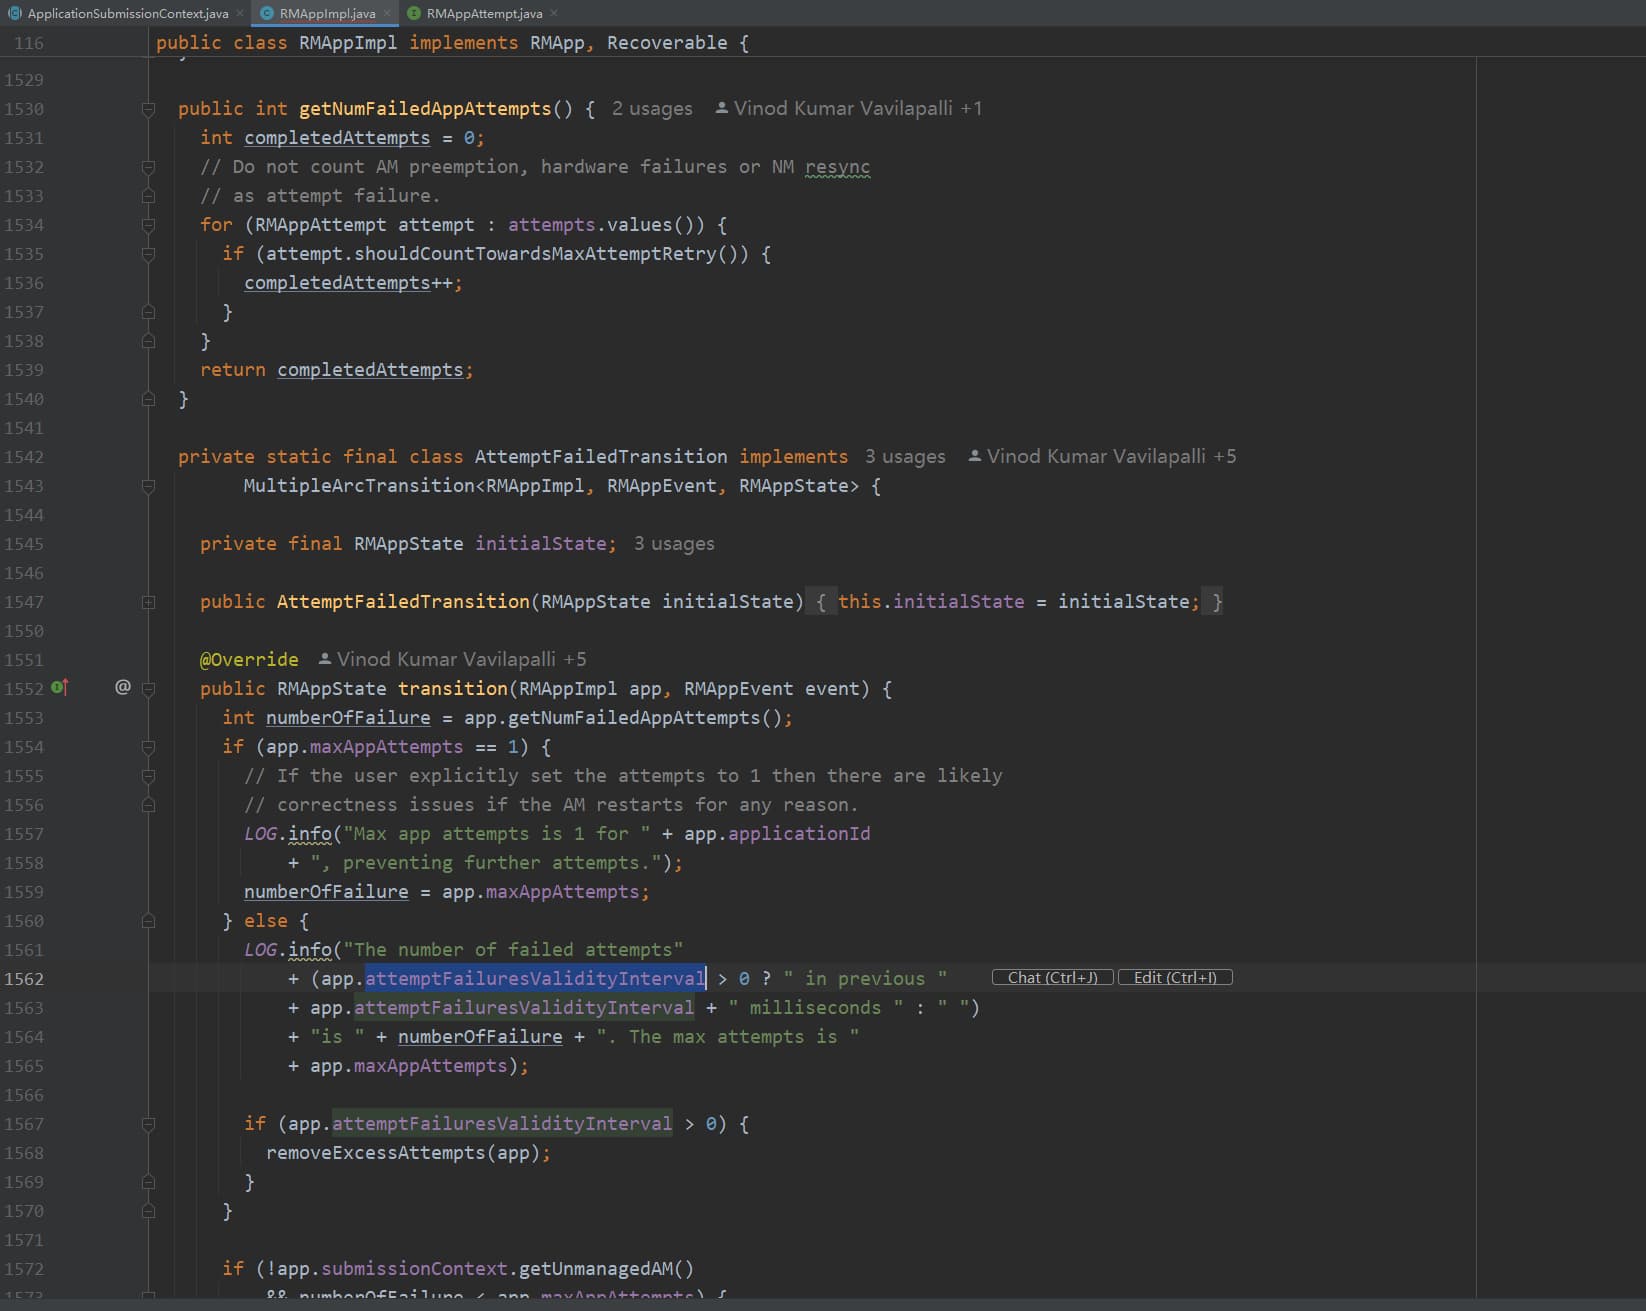Click author hint +5 on line 1542
1646x1311 pixels.
pos(1102,457)
